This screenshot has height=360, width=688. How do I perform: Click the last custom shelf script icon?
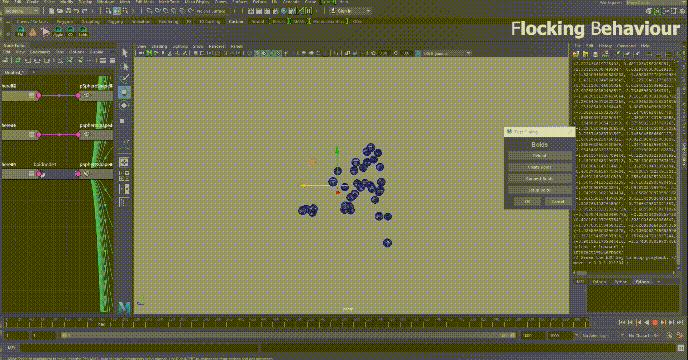(83, 31)
